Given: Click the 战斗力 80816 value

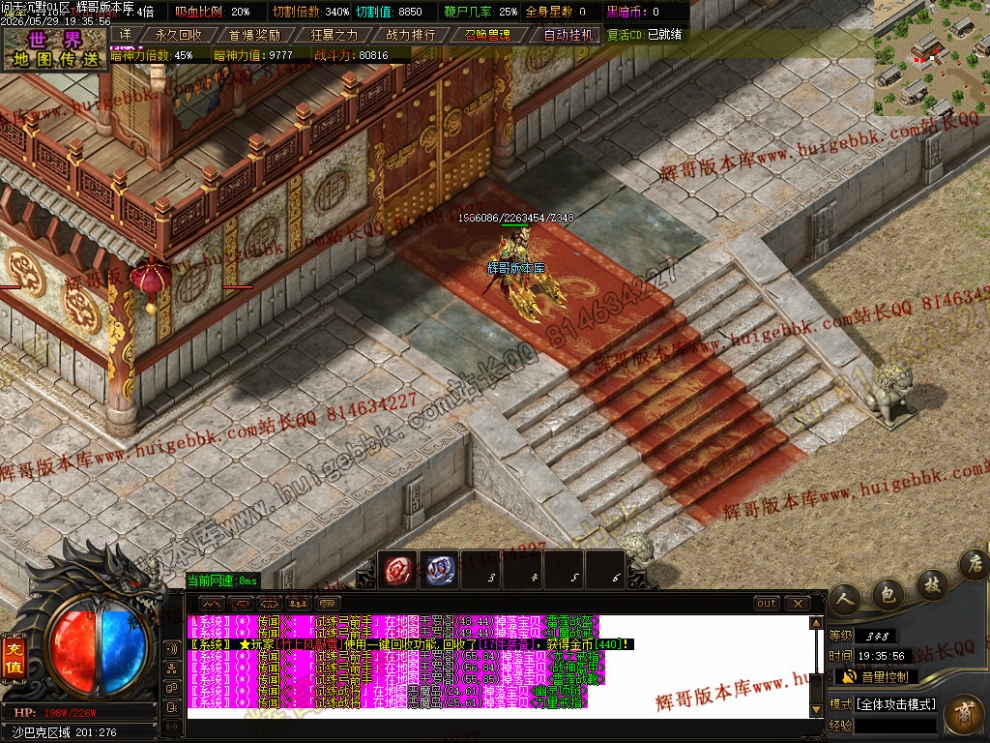Looking at the screenshot, I should click(x=352, y=55).
